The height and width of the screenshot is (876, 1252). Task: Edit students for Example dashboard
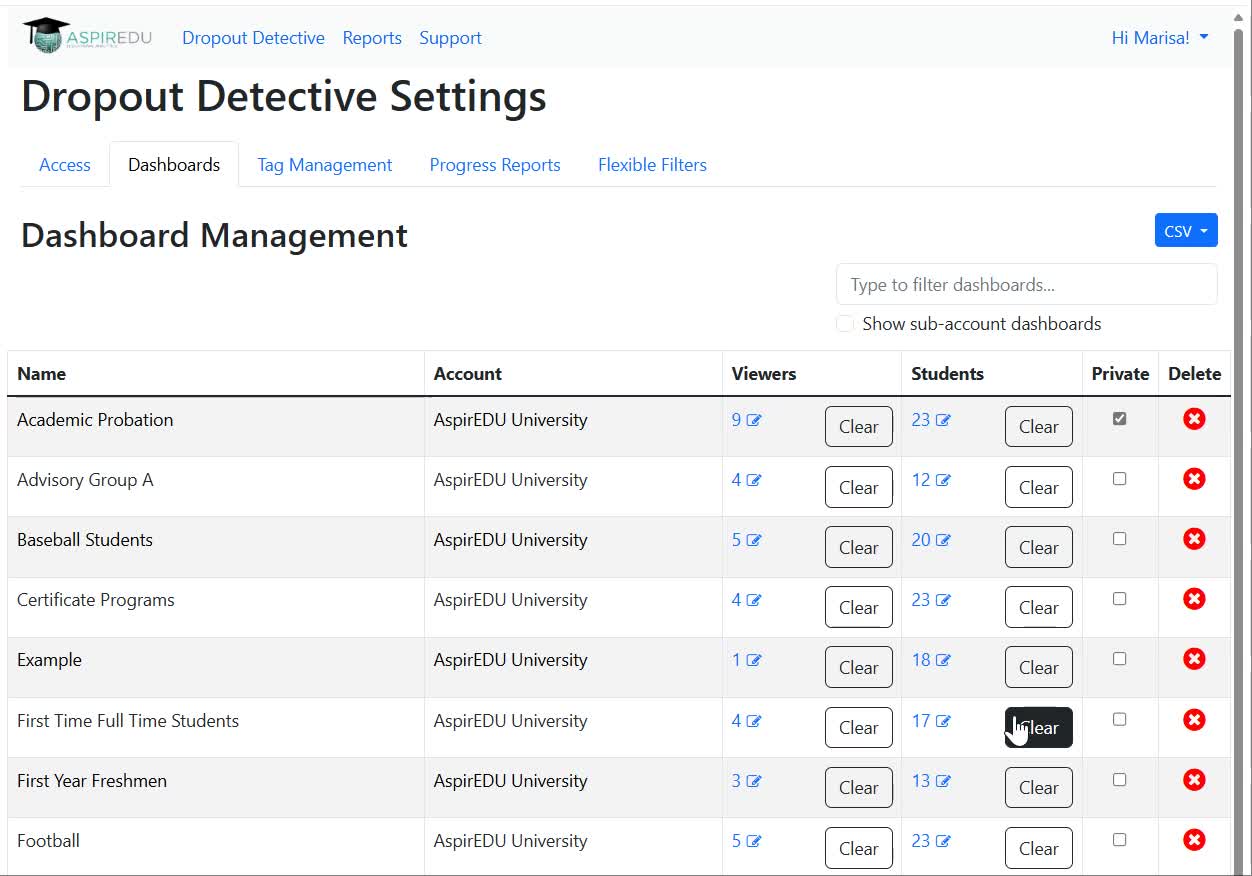(x=943, y=660)
